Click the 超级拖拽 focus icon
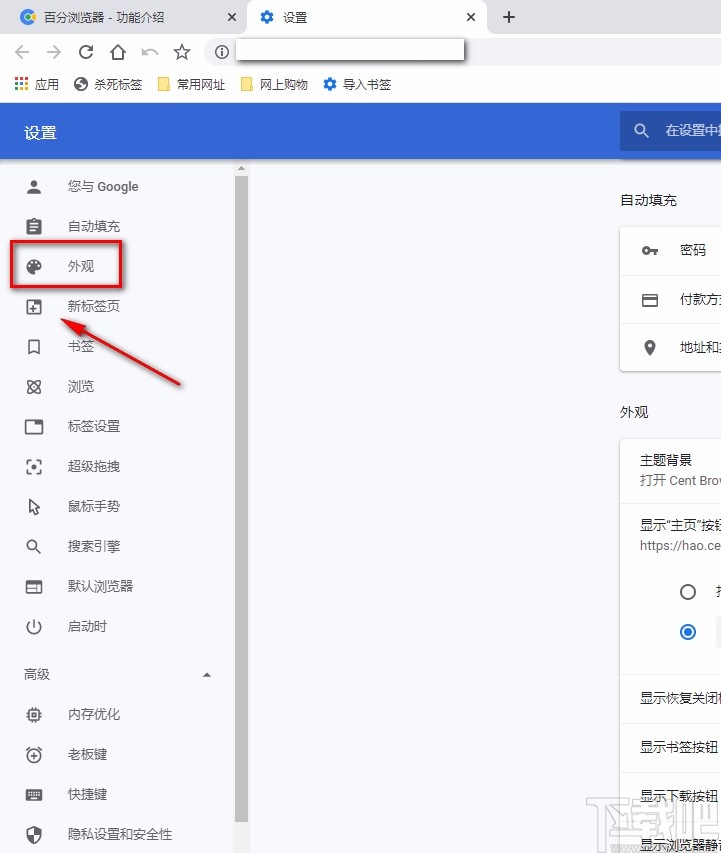This screenshot has width=721, height=853. coord(34,467)
